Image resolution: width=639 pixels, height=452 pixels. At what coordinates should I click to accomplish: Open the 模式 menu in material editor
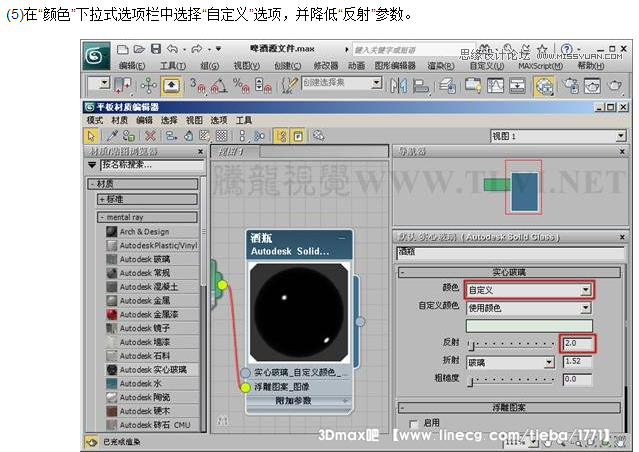click(x=95, y=120)
